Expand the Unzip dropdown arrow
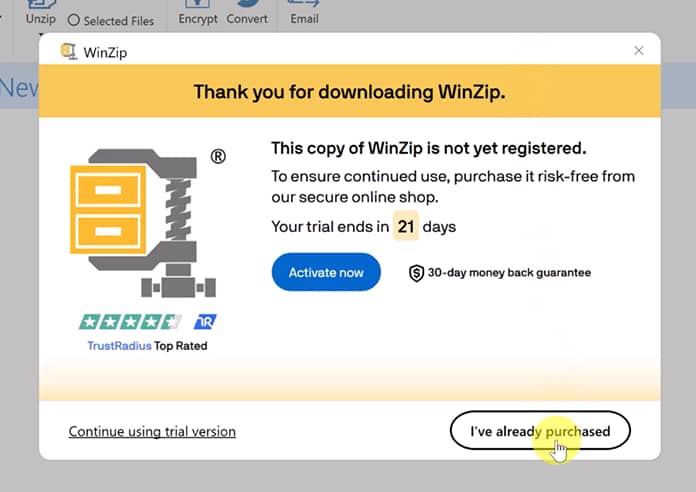The height and width of the screenshot is (492, 696). [x=41, y=33]
